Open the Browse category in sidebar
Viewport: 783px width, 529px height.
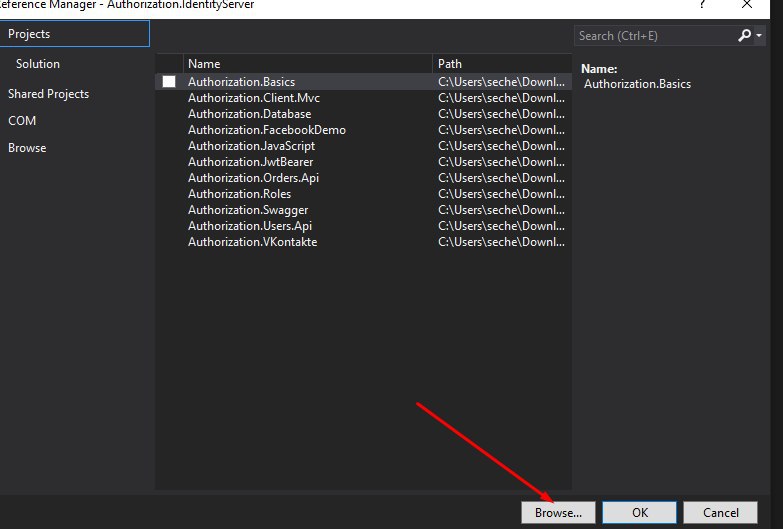27,148
